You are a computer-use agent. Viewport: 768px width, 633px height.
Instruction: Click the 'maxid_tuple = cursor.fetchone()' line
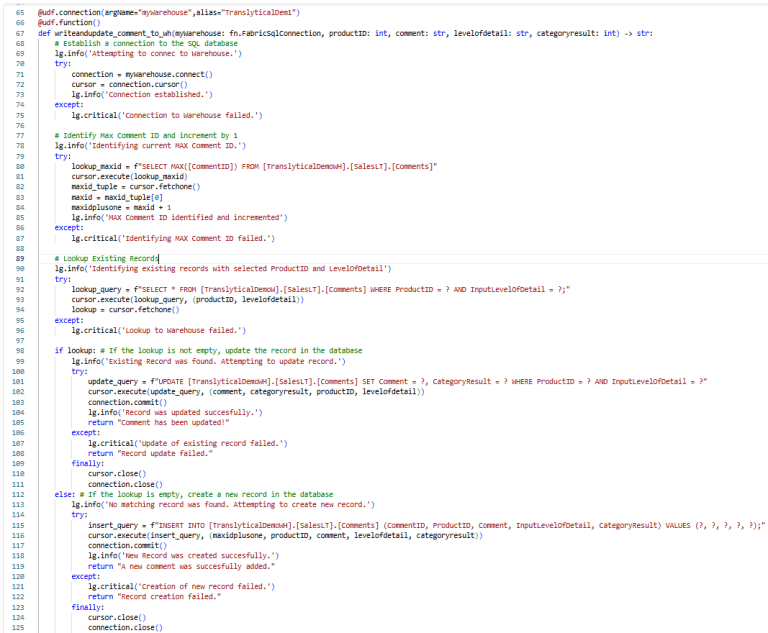coord(136,187)
